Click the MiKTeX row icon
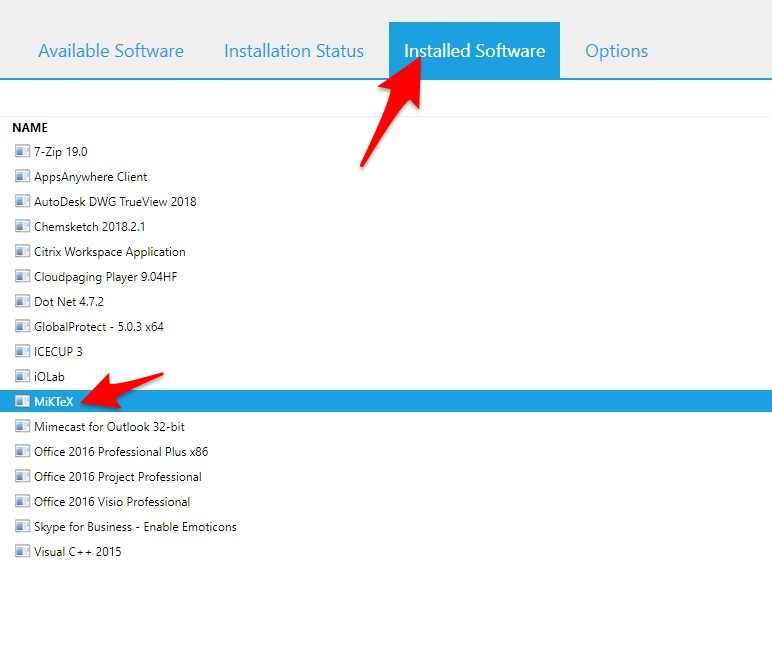This screenshot has height=647, width=772. 22,401
